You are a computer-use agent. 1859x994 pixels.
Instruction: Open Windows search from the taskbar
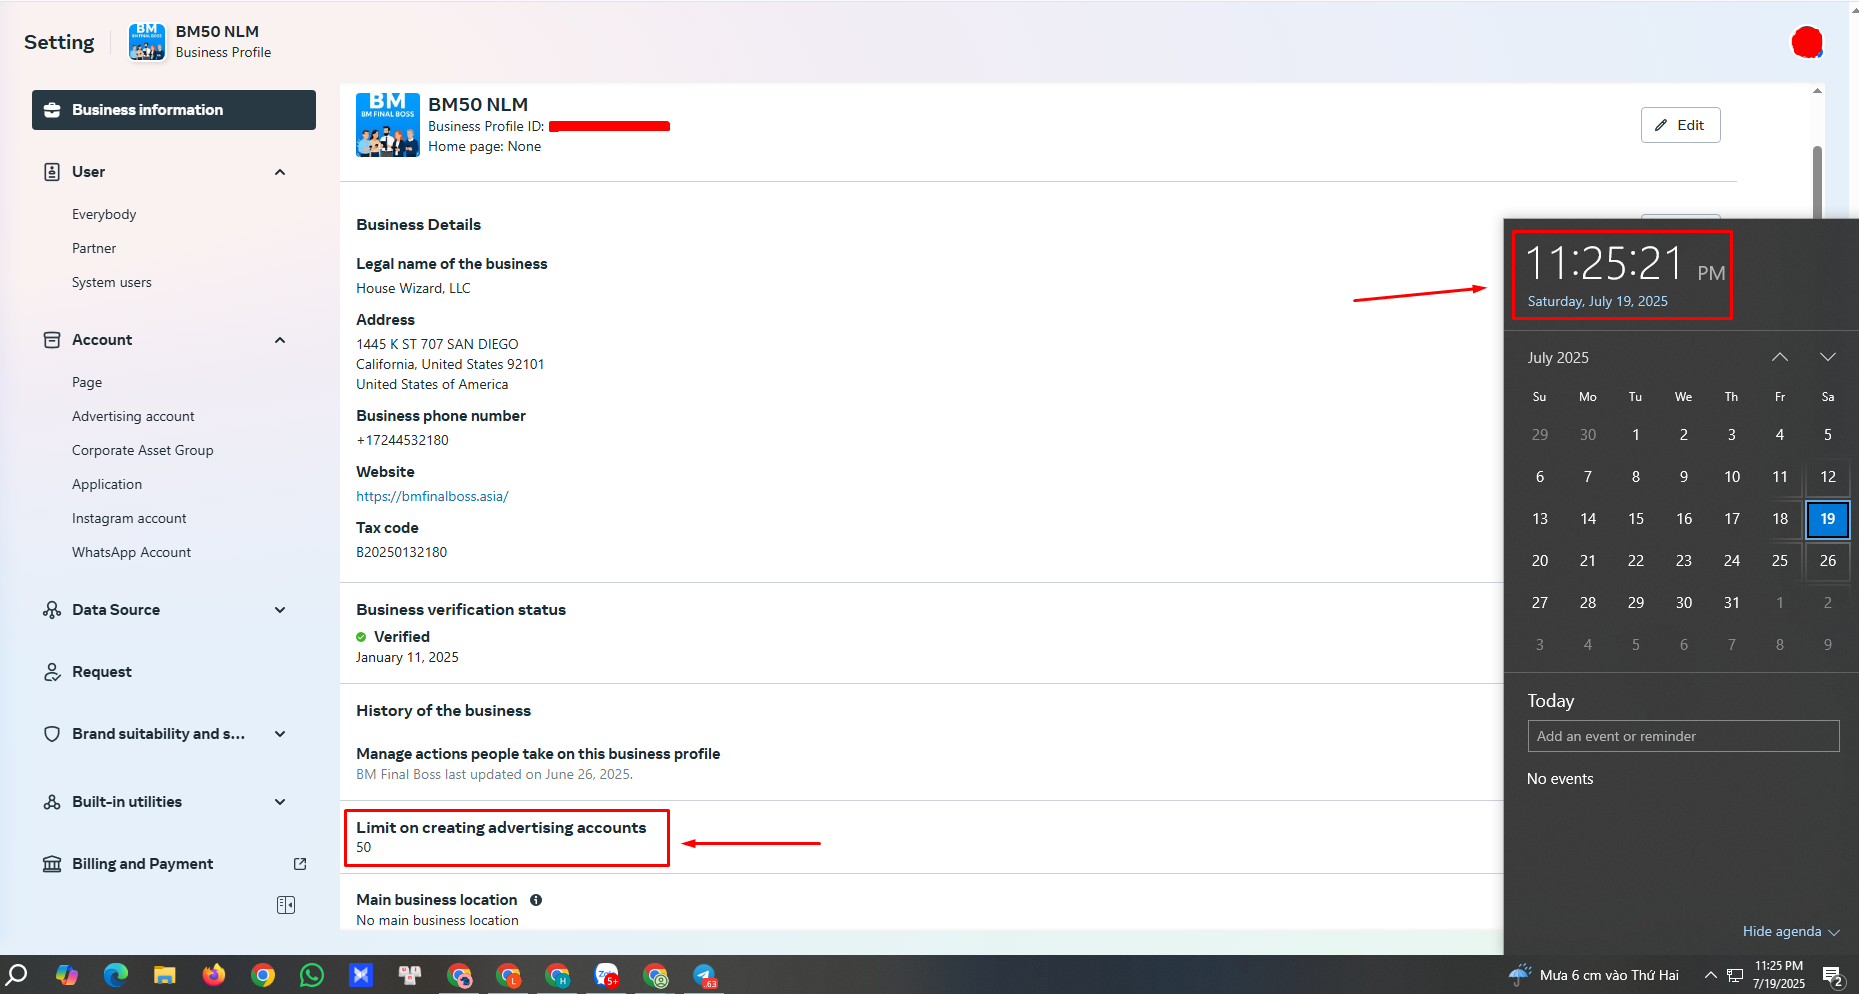click(x=18, y=975)
